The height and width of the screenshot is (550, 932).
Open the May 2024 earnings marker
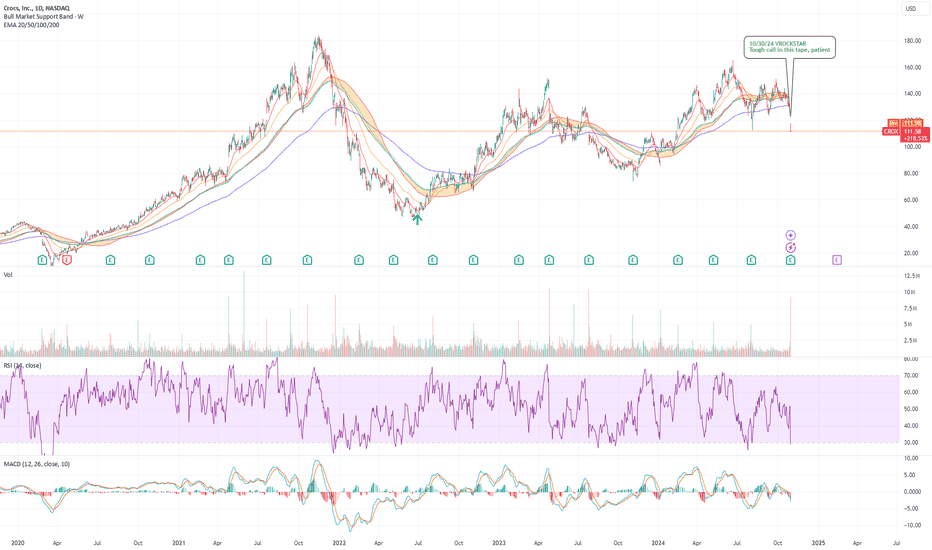click(713, 260)
